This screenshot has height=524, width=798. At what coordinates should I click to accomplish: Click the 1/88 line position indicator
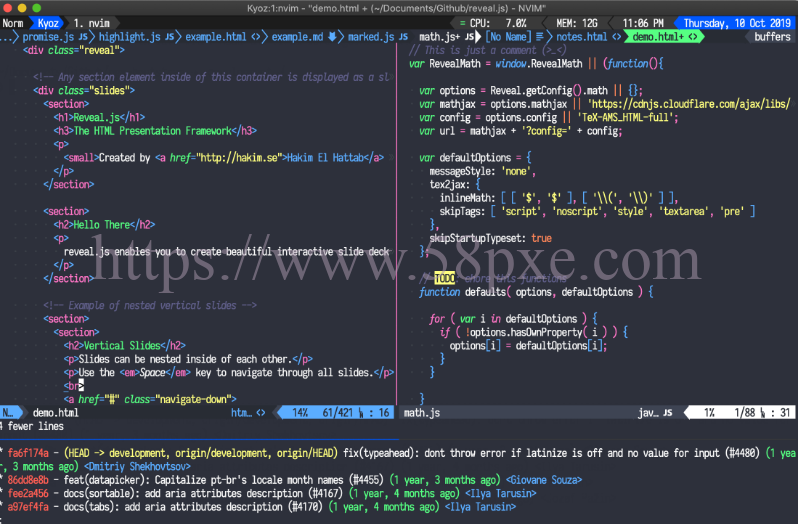pyautogui.click(x=745, y=413)
